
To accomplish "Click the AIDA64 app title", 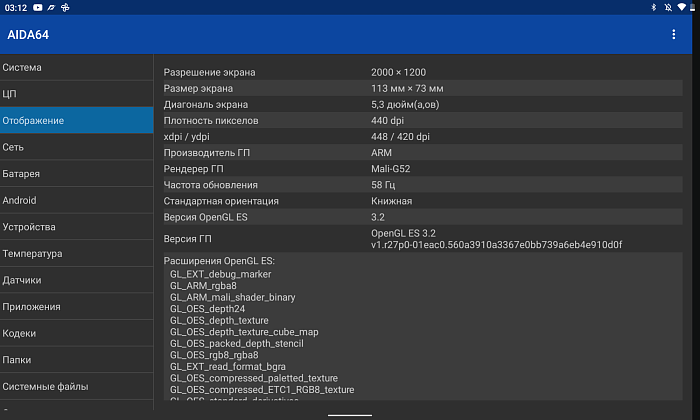I will point(28,35).
